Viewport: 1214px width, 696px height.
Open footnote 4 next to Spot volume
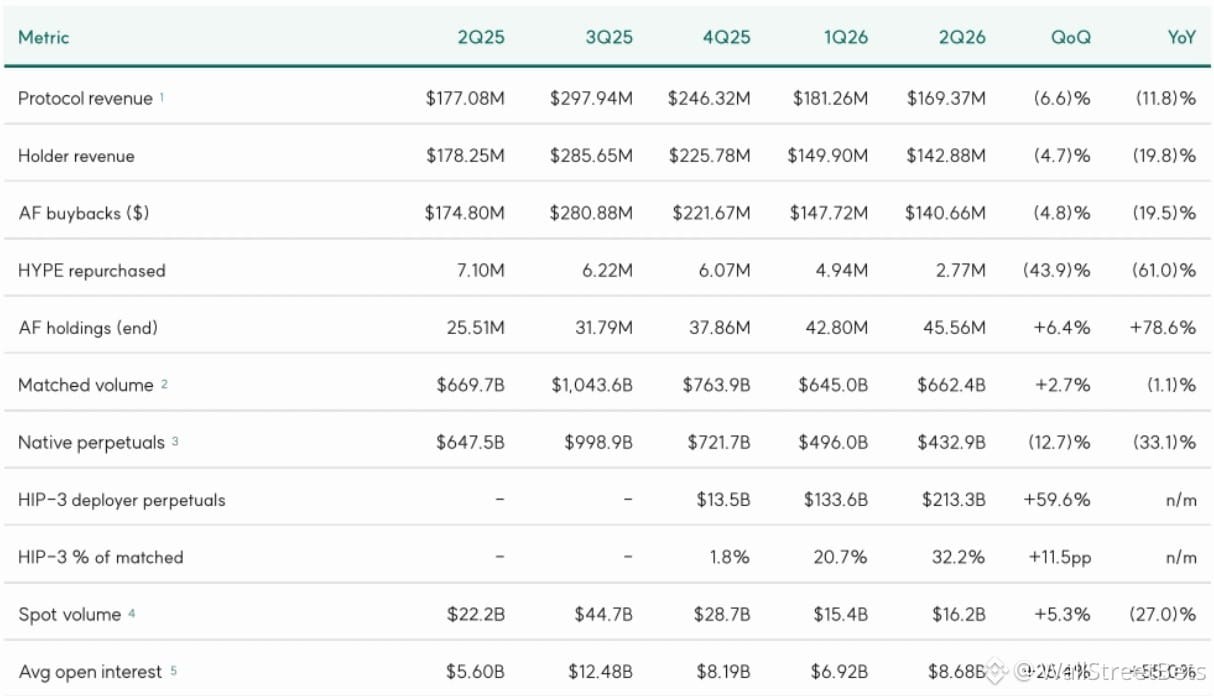coord(131,612)
